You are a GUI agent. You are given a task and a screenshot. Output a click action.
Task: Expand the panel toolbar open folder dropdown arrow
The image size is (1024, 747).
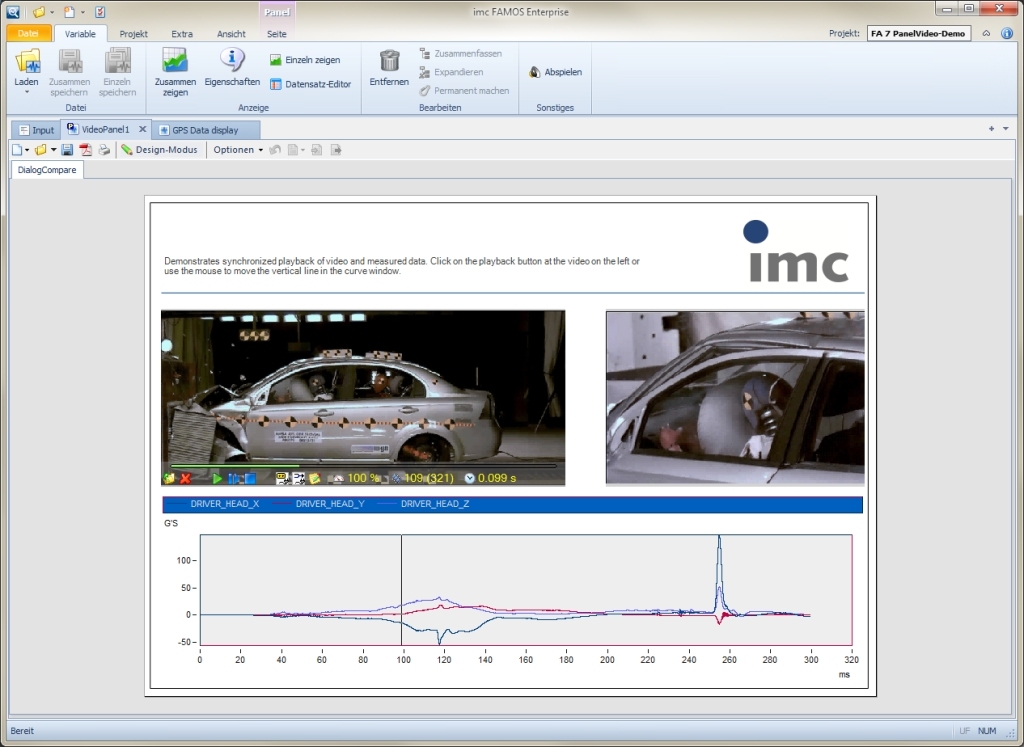(x=54, y=150)
